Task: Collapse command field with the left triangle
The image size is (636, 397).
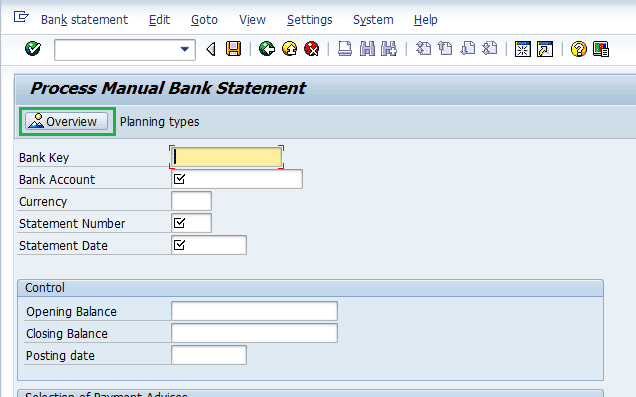Action: click(x=211, y=49)
